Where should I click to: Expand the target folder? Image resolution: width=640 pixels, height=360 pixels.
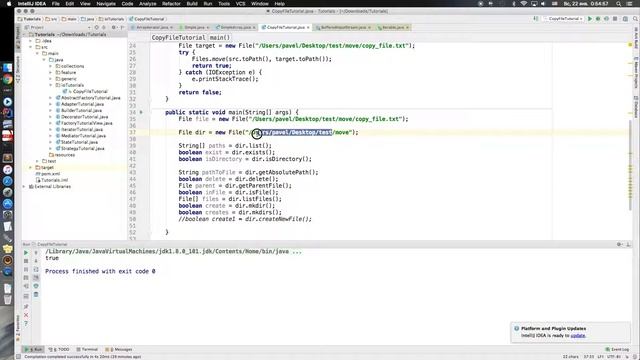coord(31,167)
